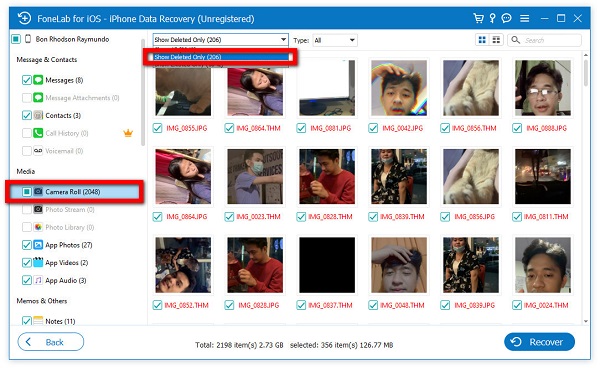Open the IMG_0023.THM thumbnail
The height and width of the screenshot is (368, 600).
255,176
